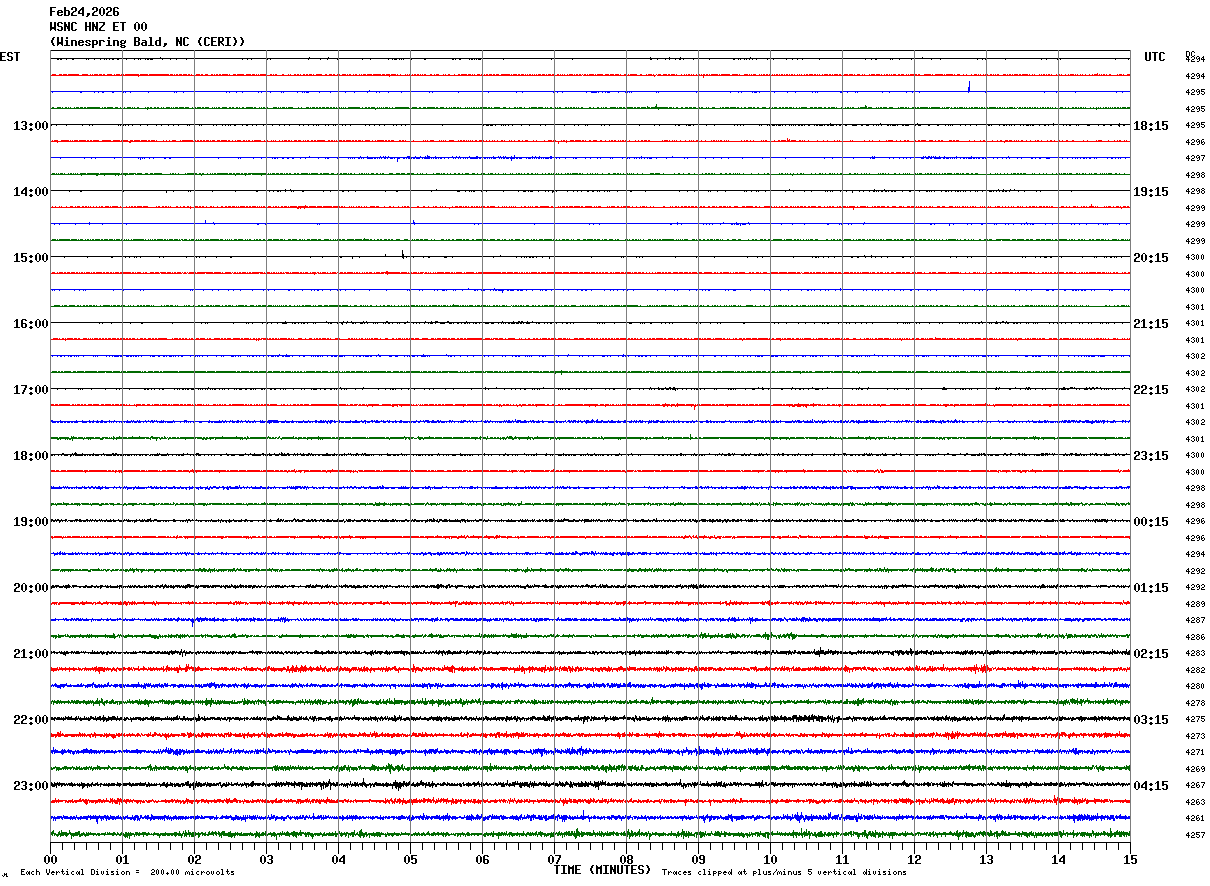Image resolution: width=1210 pixels, height=886 pixels.
Task: Select the 14:00 EST row label
Action: coord(30,192)
